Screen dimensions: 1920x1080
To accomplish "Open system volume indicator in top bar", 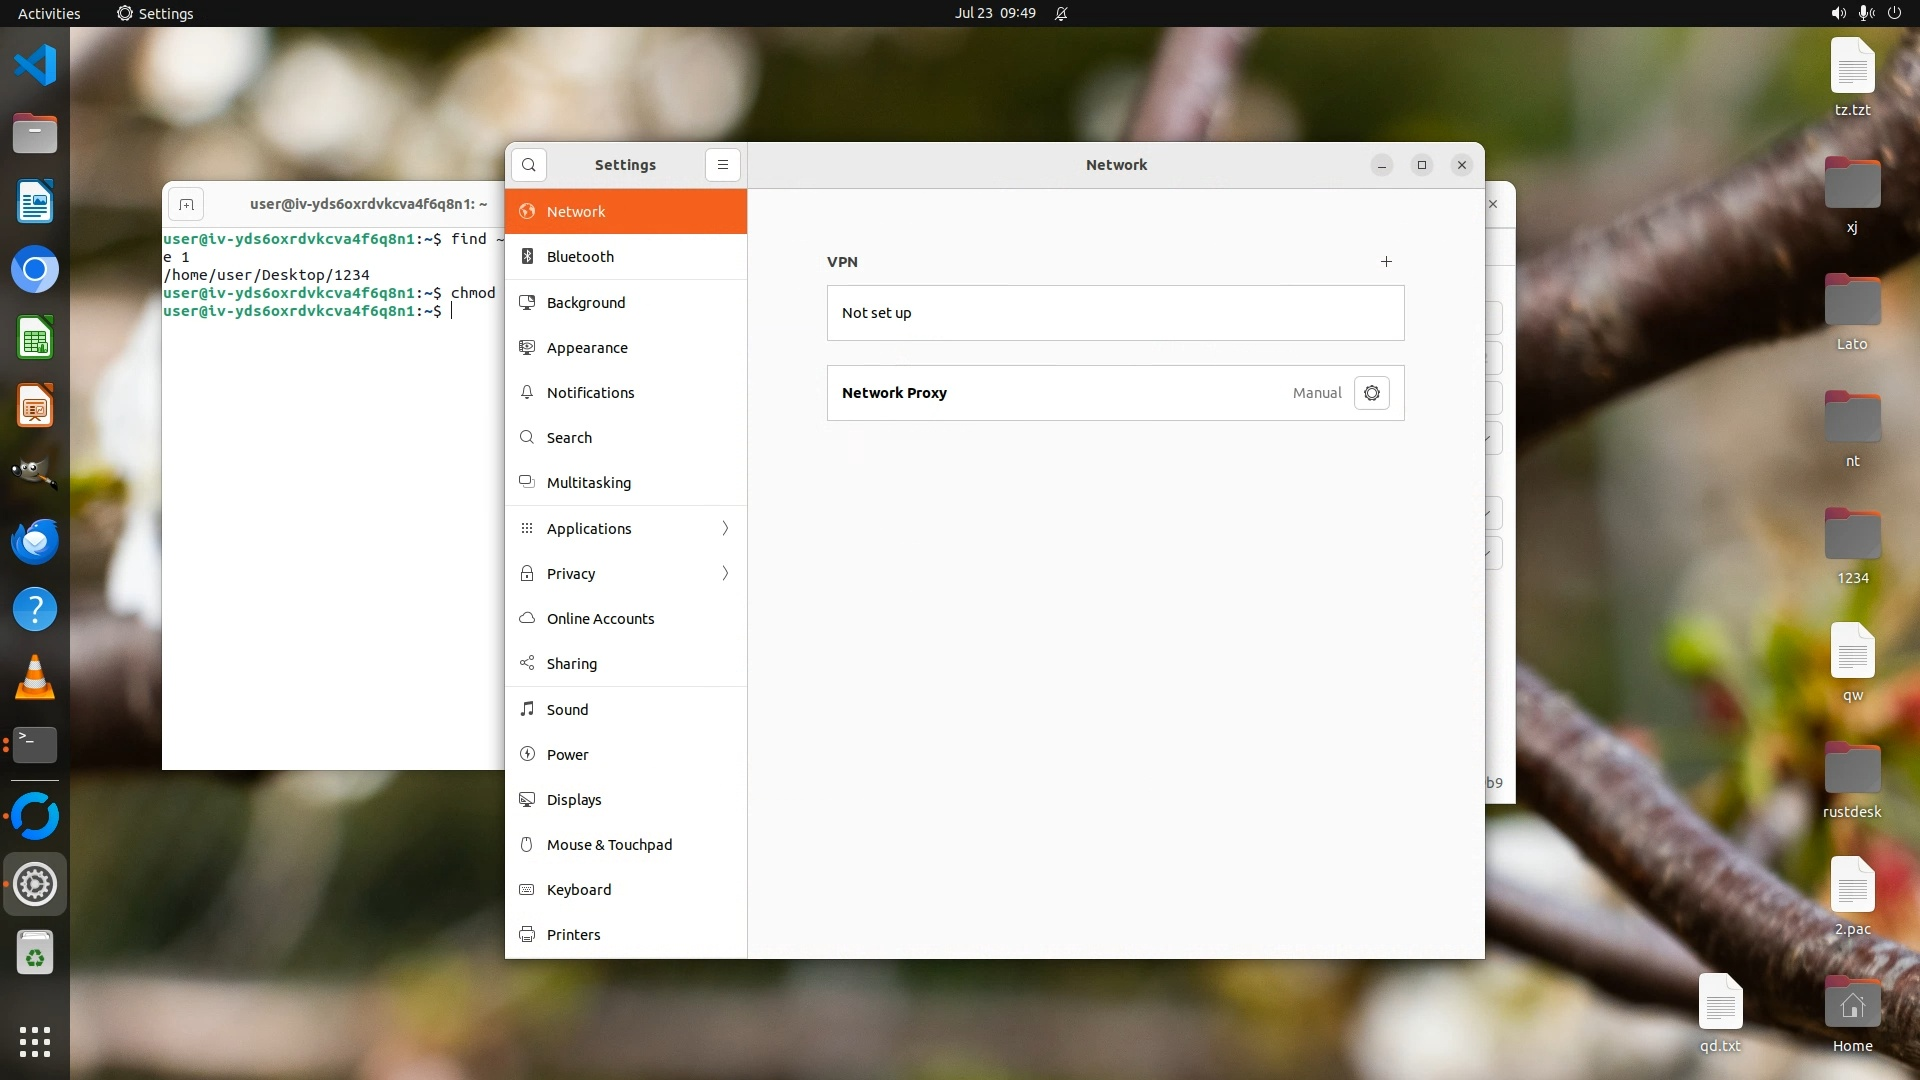I will (x=1838, y=13).
